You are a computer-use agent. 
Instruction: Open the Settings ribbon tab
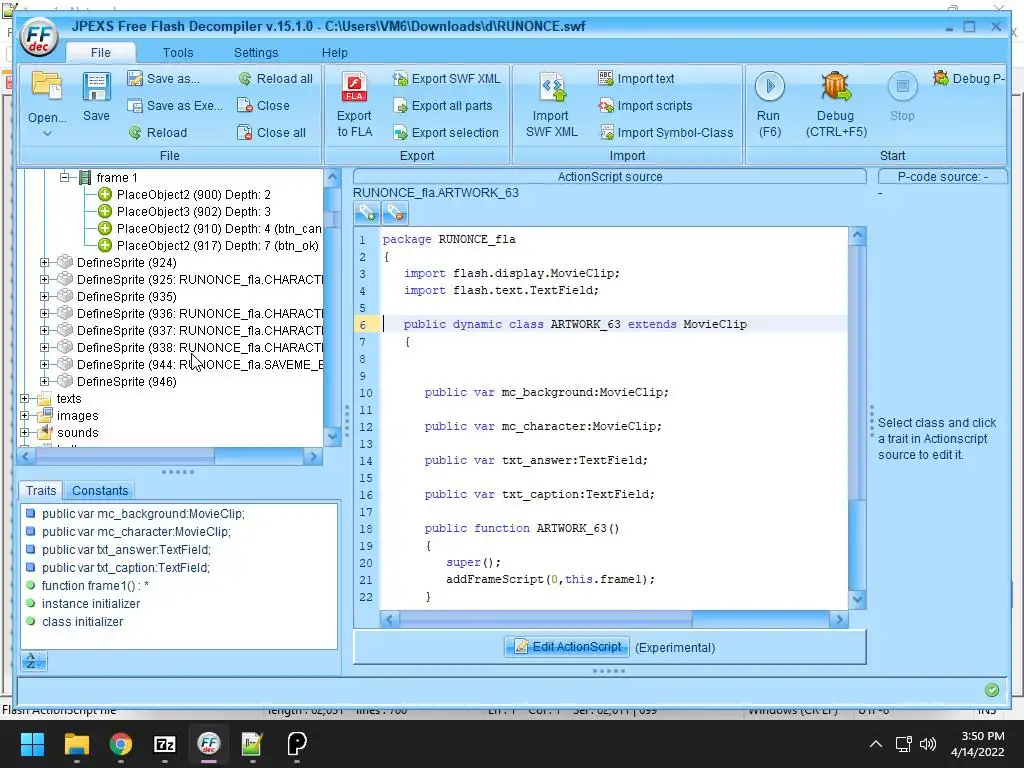[256, 53]
